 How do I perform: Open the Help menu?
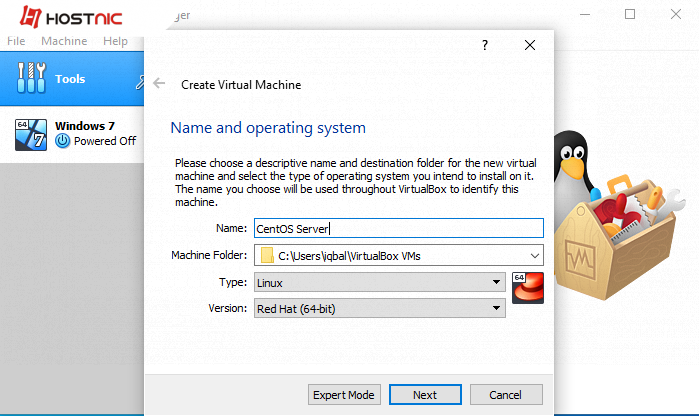pos(115,41)
